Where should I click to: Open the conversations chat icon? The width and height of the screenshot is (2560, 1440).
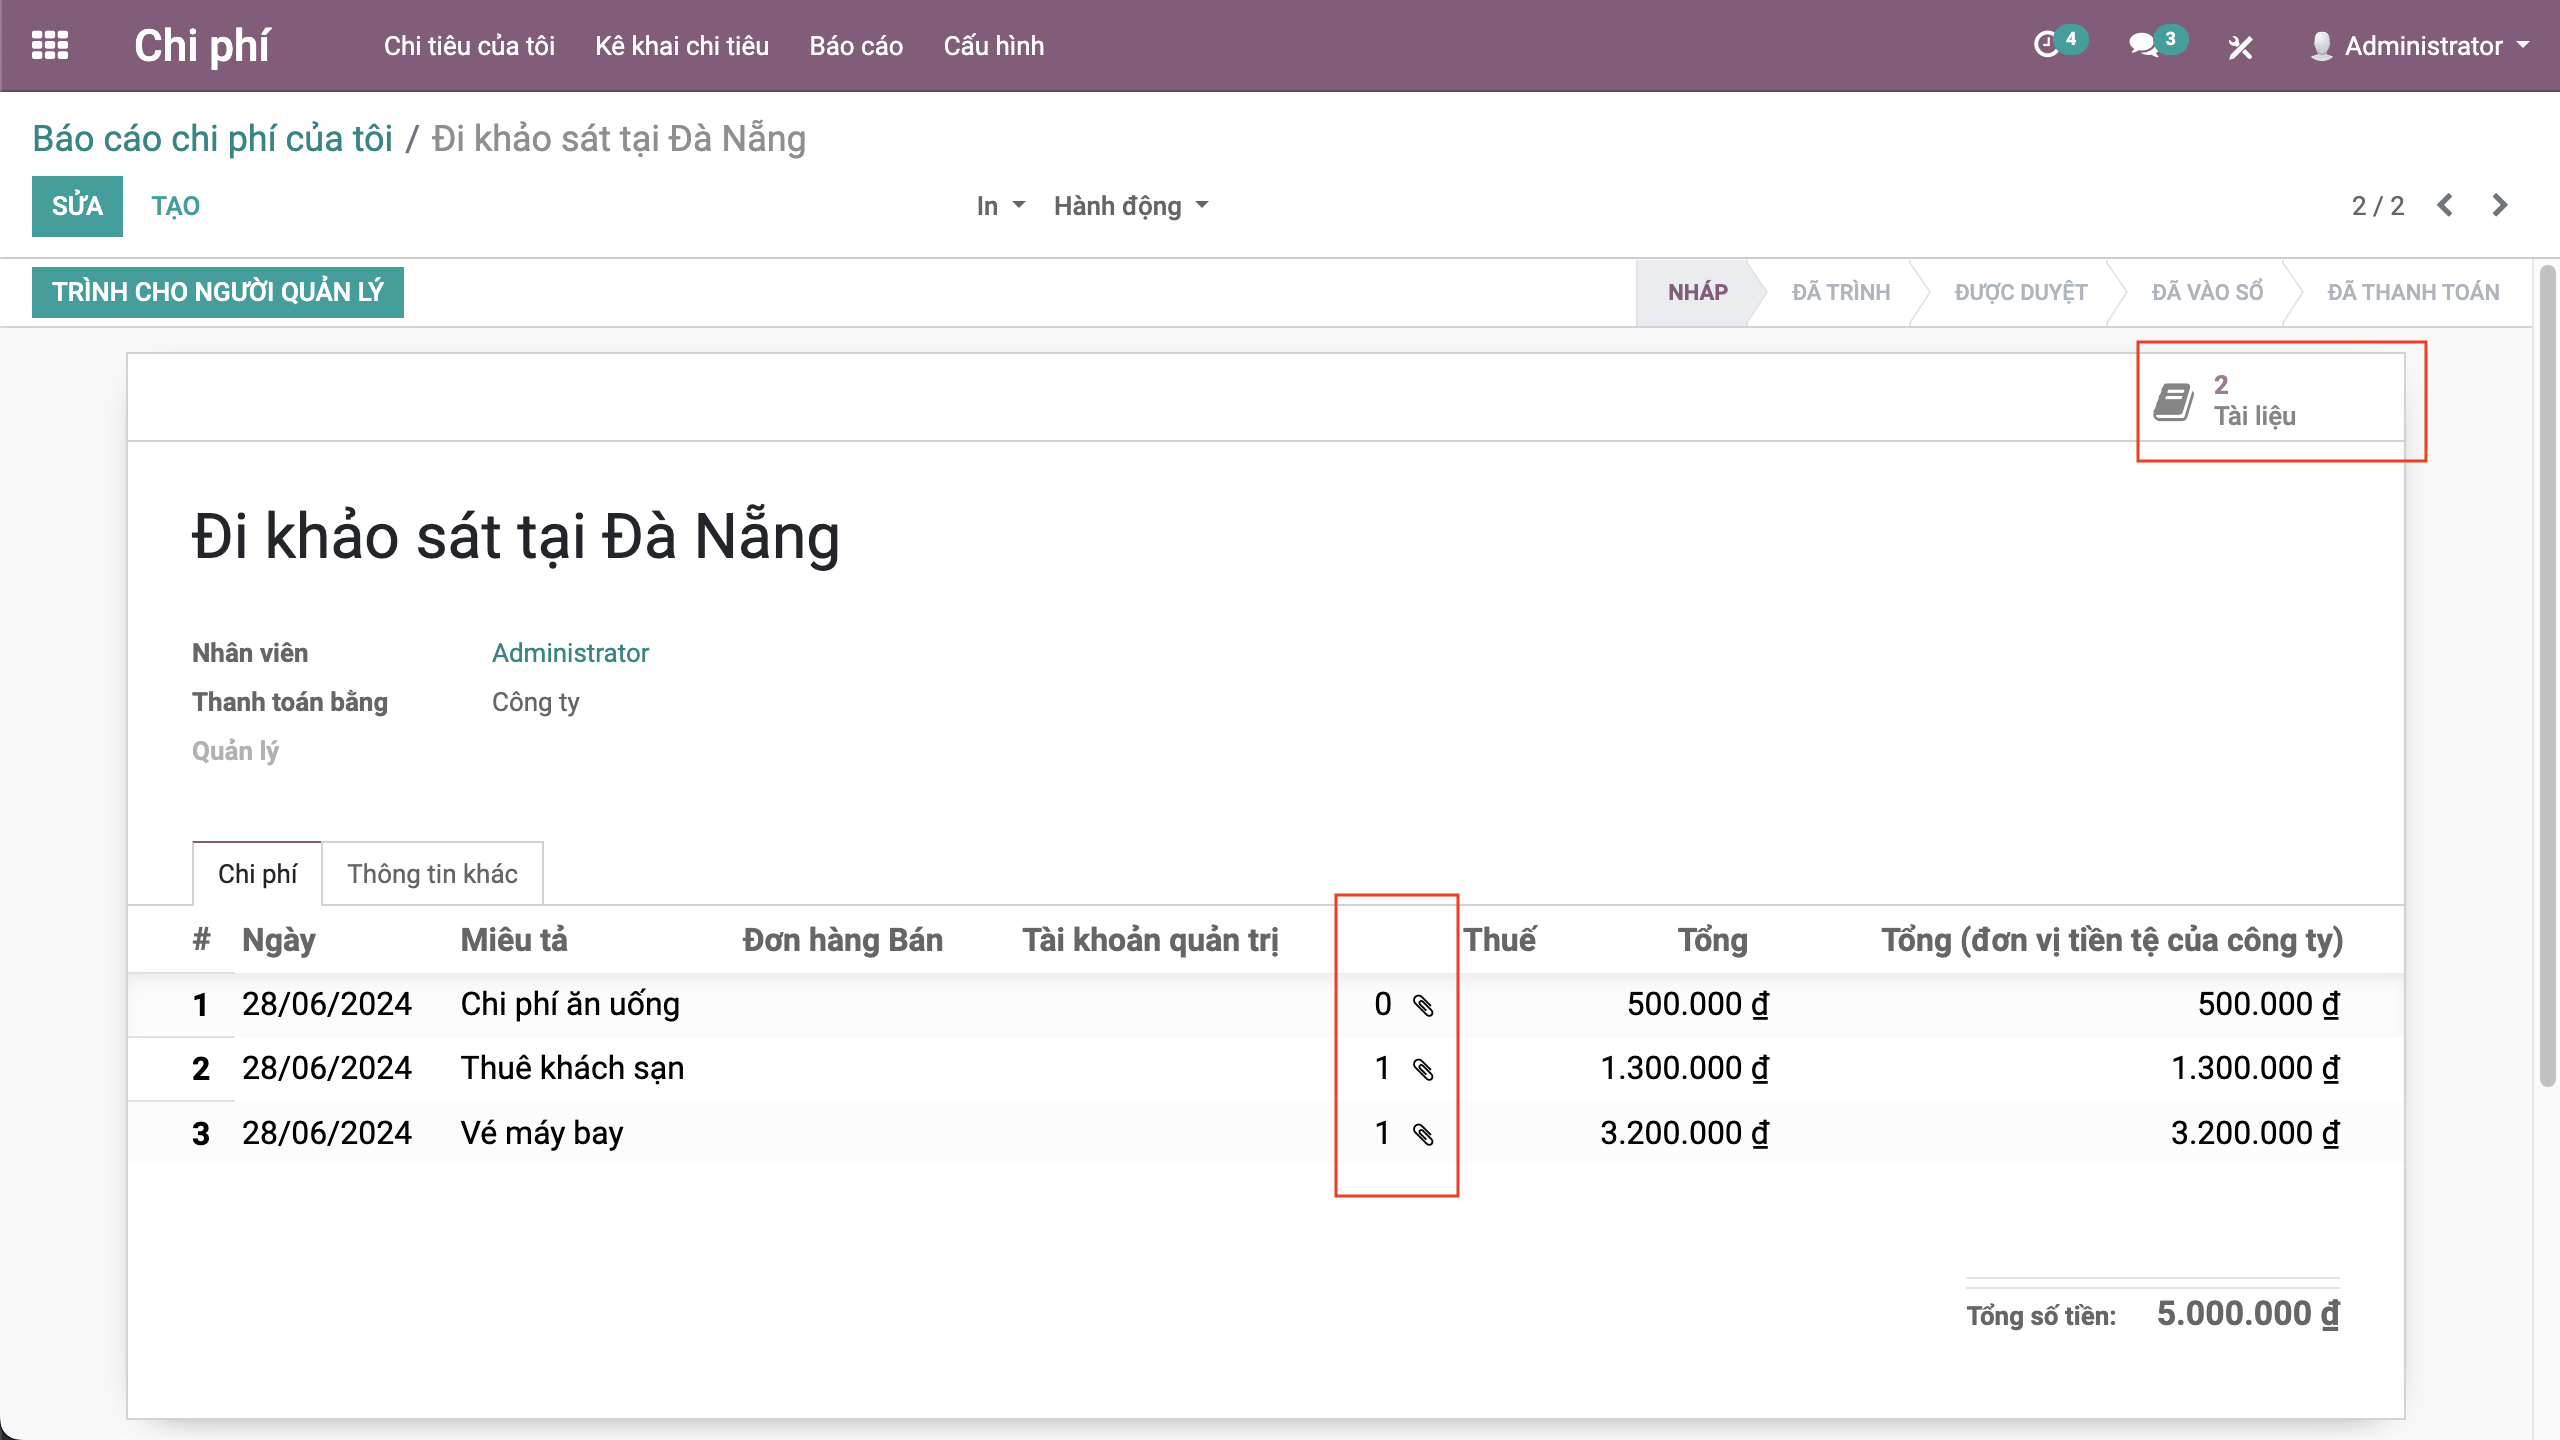tap(2142, 45)
